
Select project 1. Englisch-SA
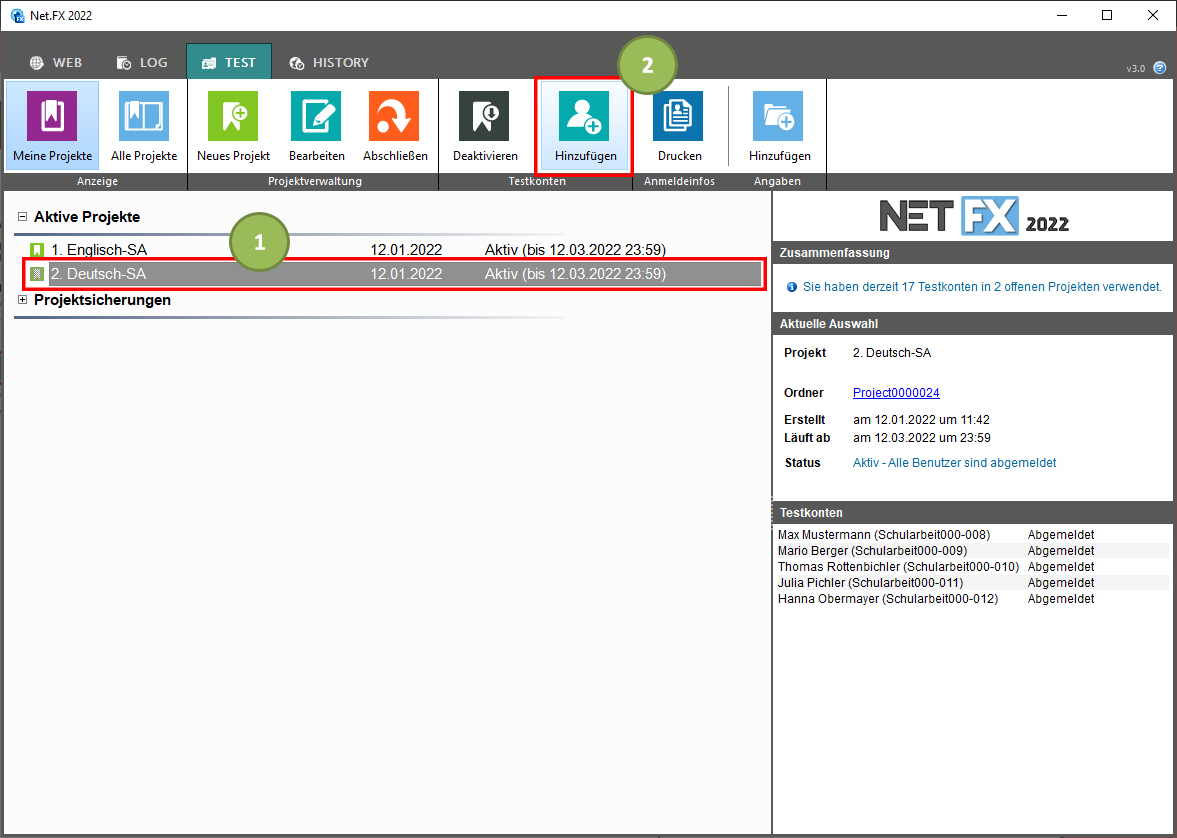click(394, 250)
